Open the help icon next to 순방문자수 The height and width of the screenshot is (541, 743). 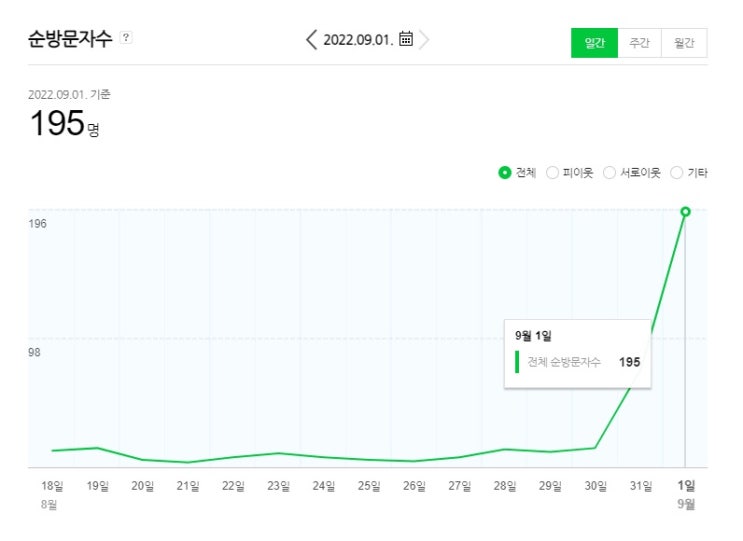(x=126, y=37)
